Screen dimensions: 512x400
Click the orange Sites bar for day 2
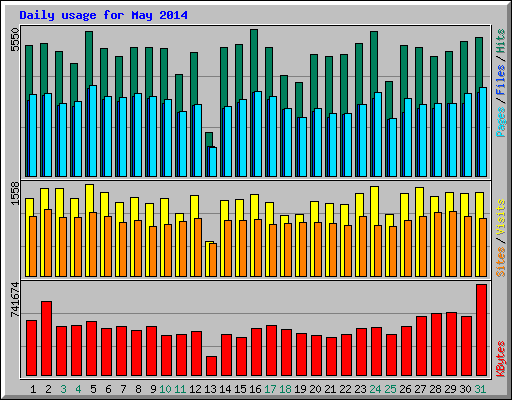pyautogui.click(x=48, y=243)
